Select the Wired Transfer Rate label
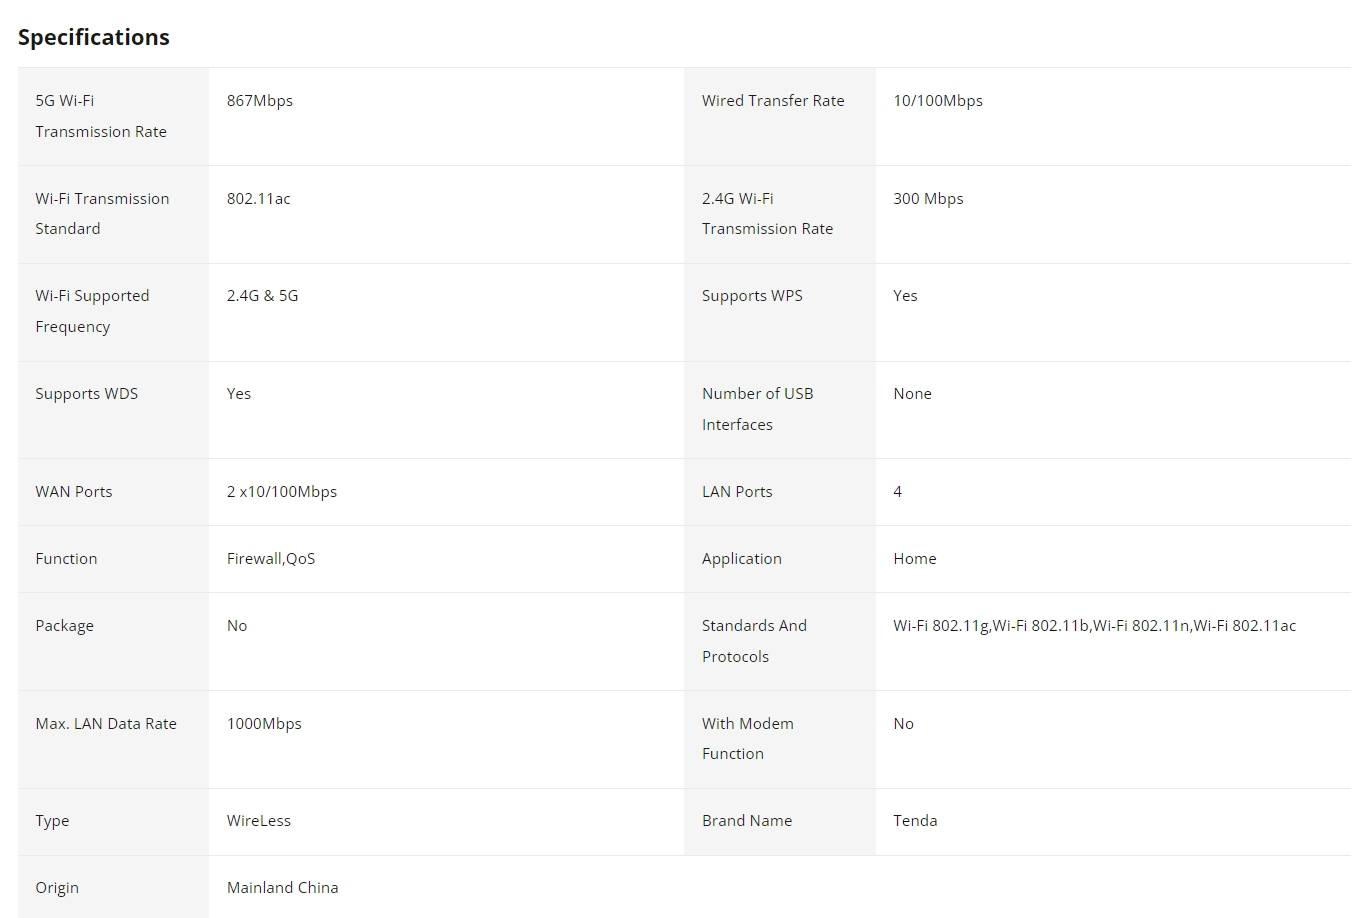 point(773,101)
